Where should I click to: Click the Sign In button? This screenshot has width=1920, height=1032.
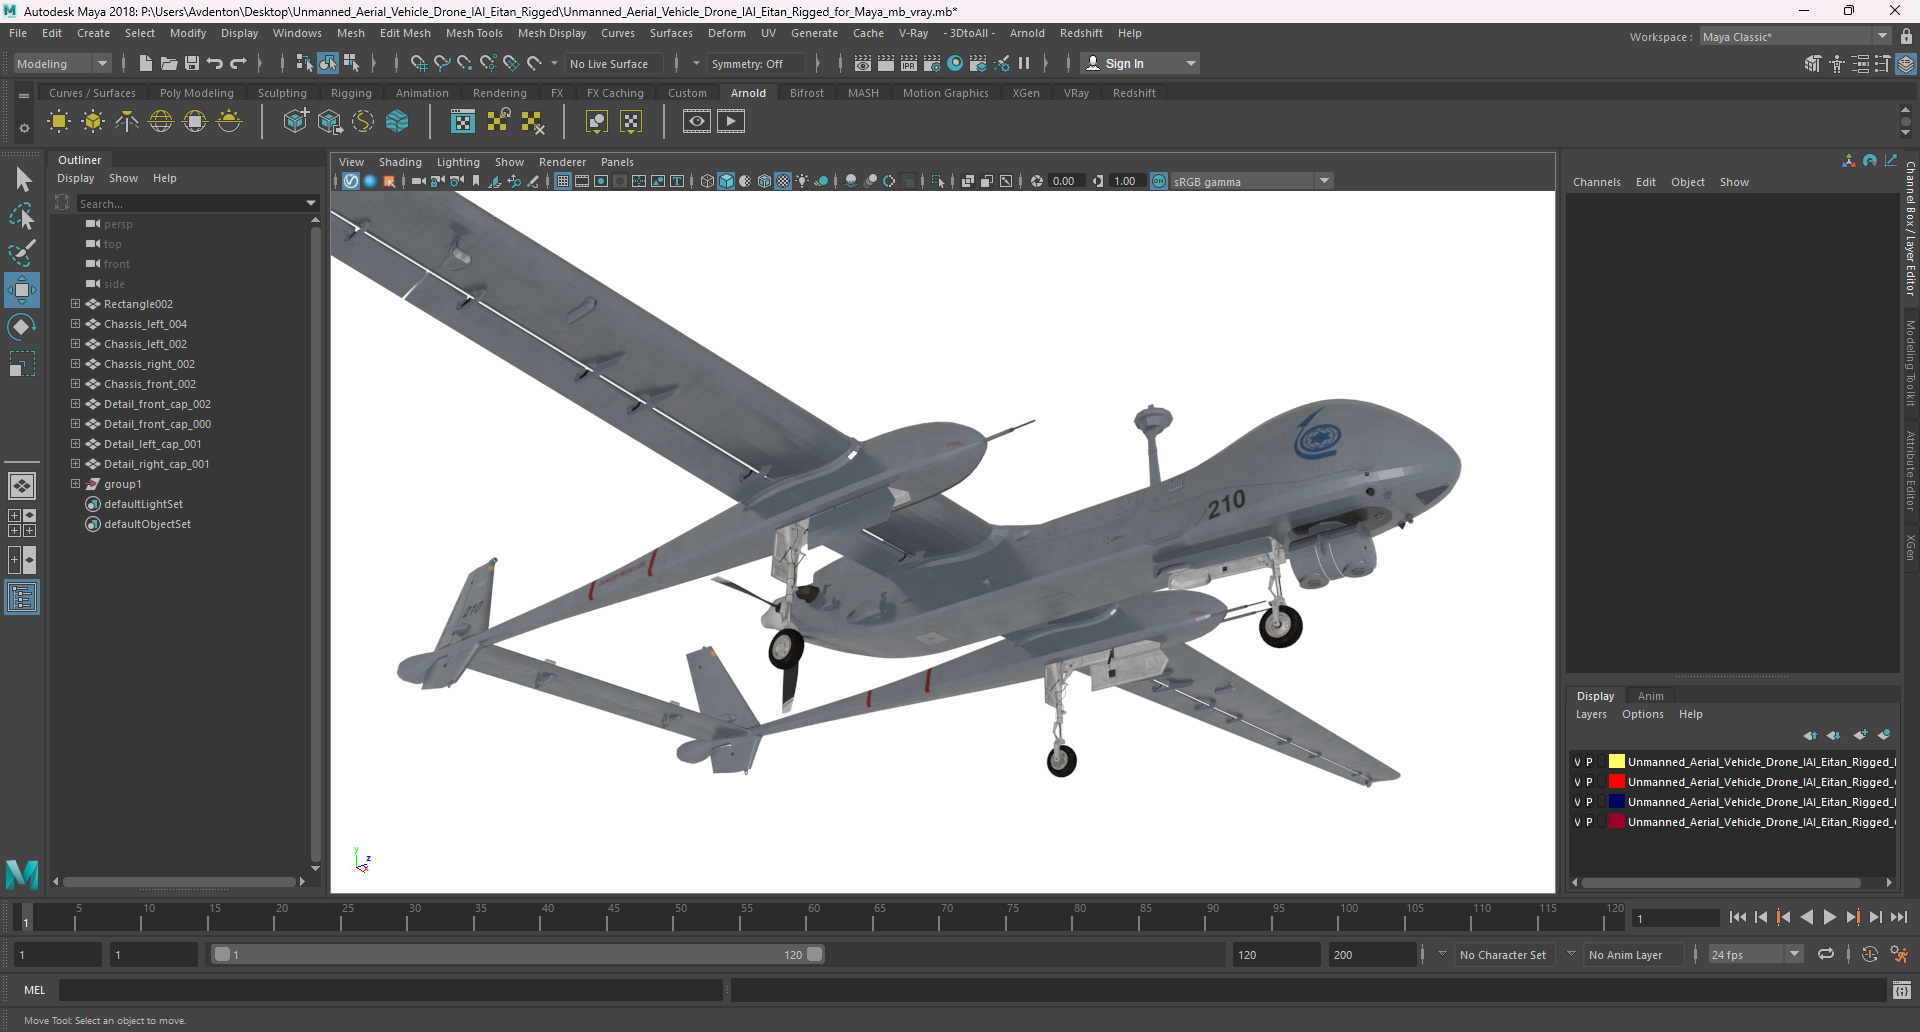pyautogui.click(x=1140, y=63)
